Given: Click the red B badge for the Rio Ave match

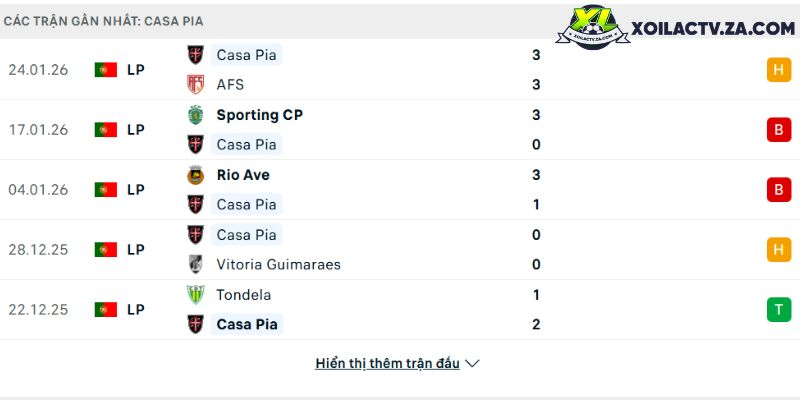Looking at the screenshot, I should coord(779,190).
